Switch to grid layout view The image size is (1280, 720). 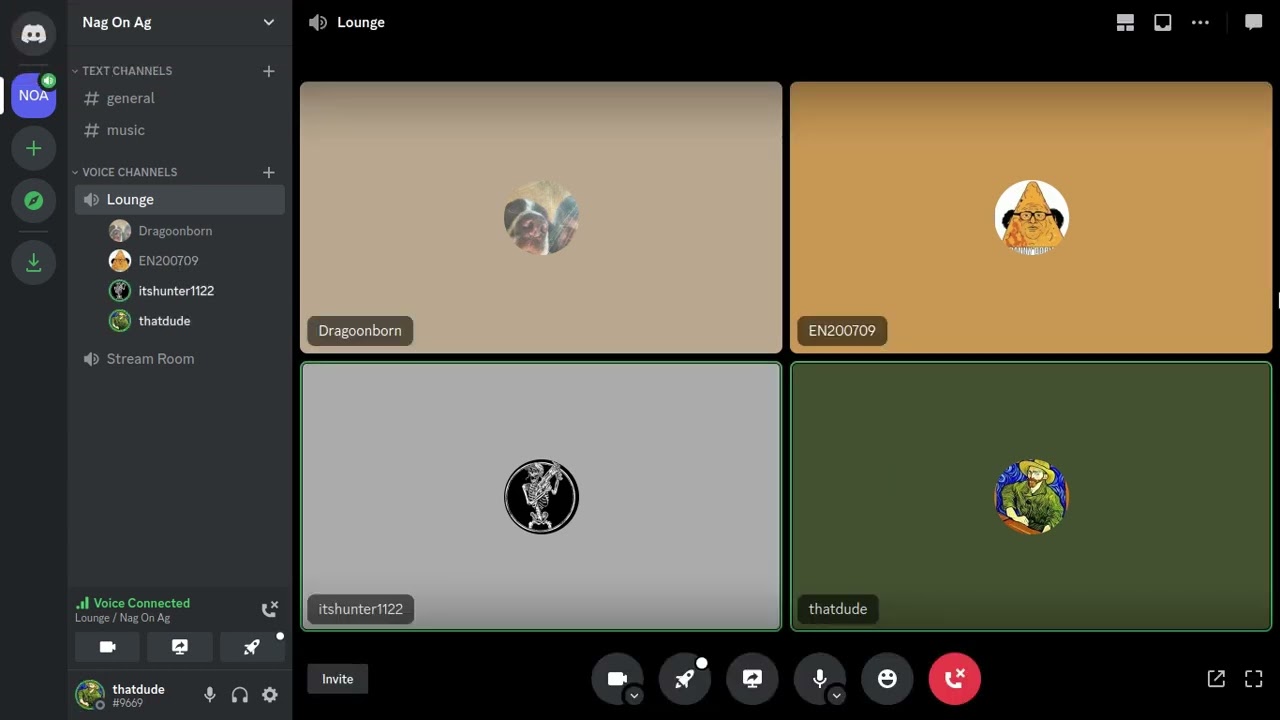pyautogui.click(x=1125, y=22)
